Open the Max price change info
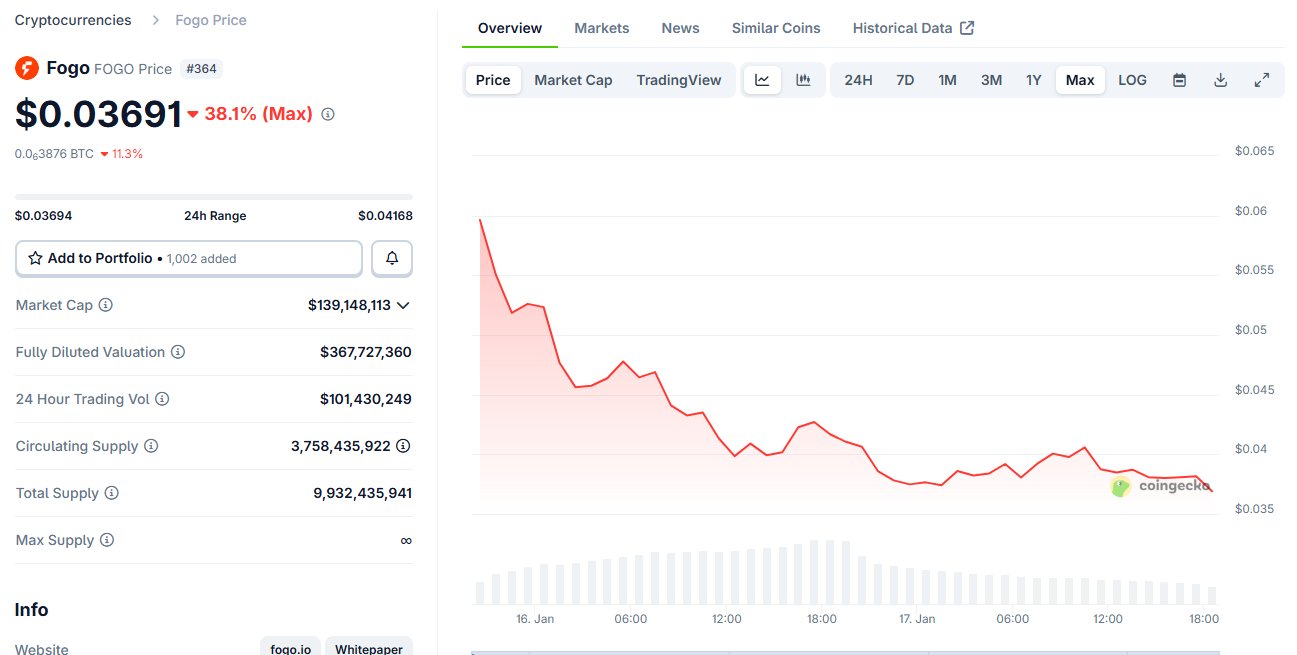Screen dimensions: 1297x655 click(x=327, y=114)
